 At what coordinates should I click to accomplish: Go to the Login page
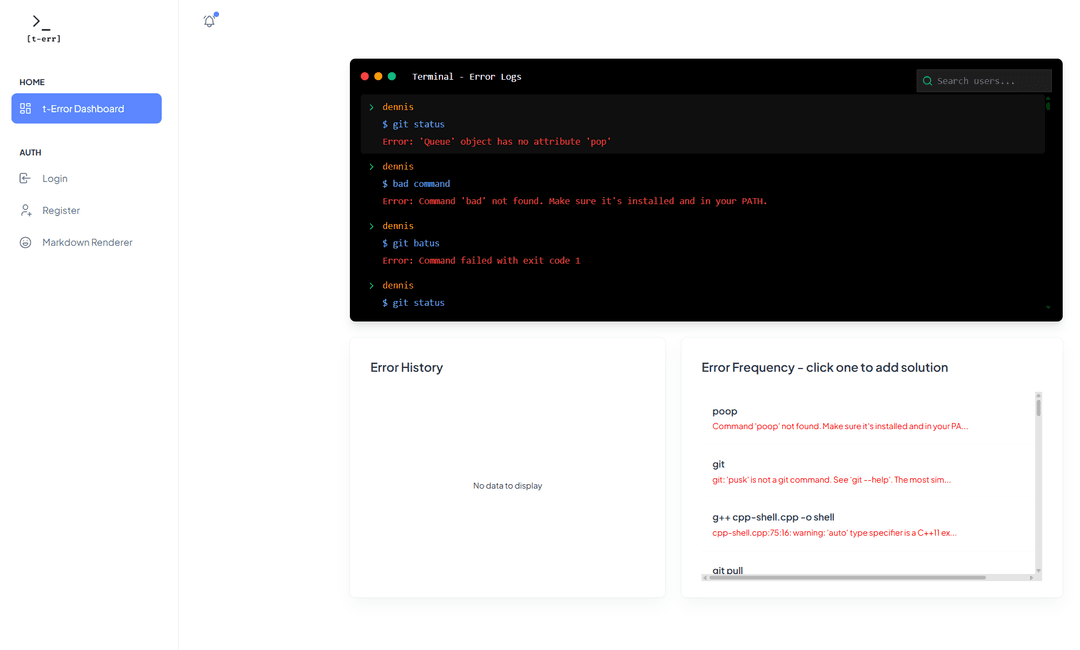(x=55, y=178)
